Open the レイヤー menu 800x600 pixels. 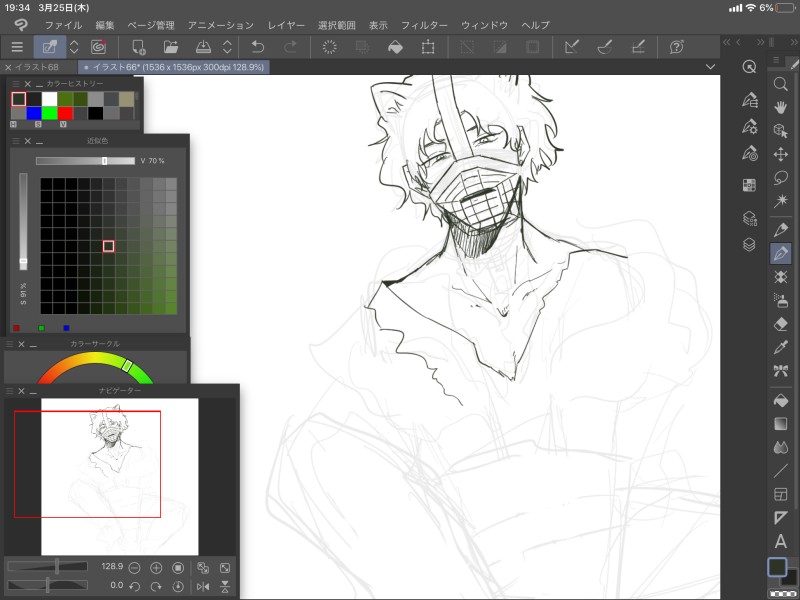pyautogui.click(x=286, y=25)
